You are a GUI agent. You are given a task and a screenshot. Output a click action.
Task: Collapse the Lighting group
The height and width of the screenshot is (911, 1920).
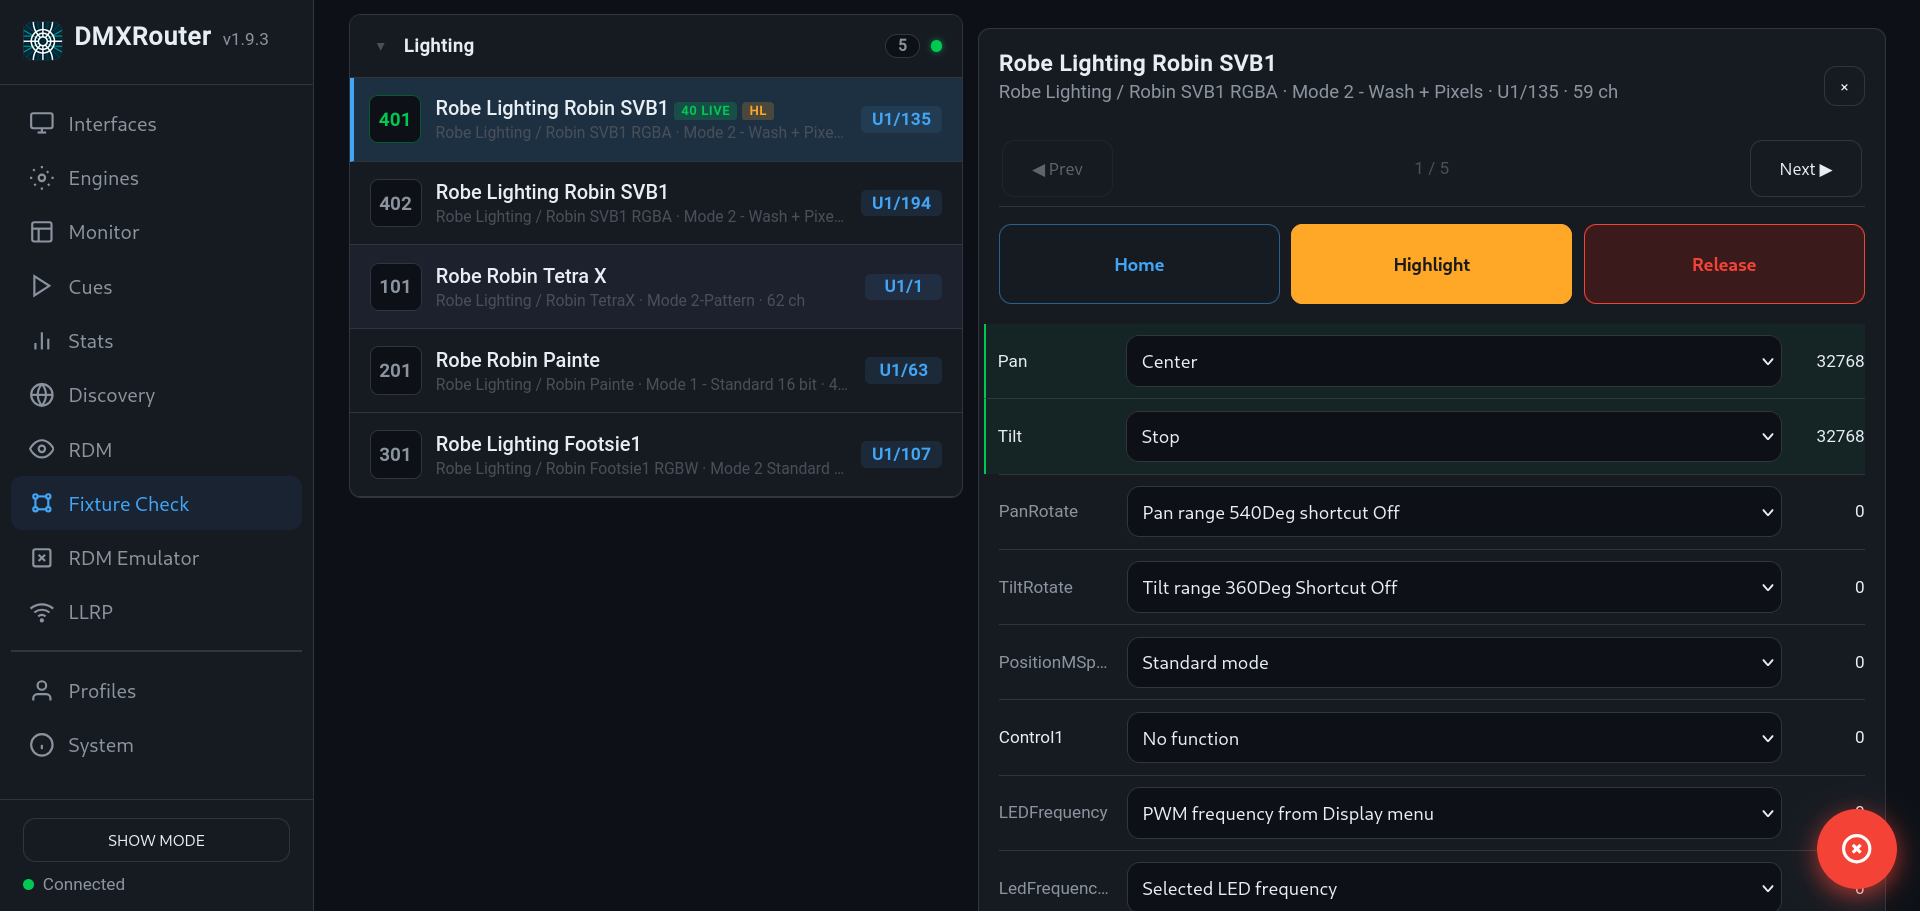click(x=381, y=46)
